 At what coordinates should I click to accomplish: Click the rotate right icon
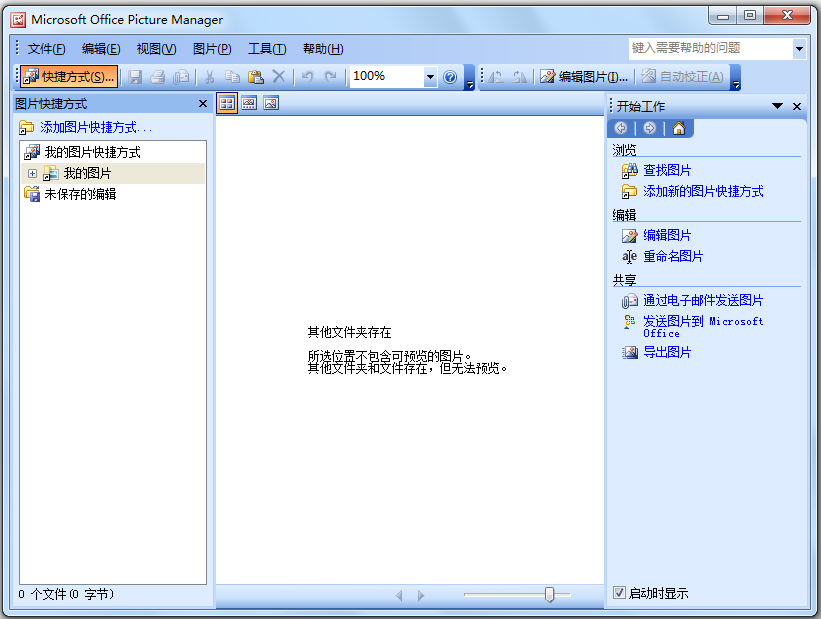(x=519, y=77)
